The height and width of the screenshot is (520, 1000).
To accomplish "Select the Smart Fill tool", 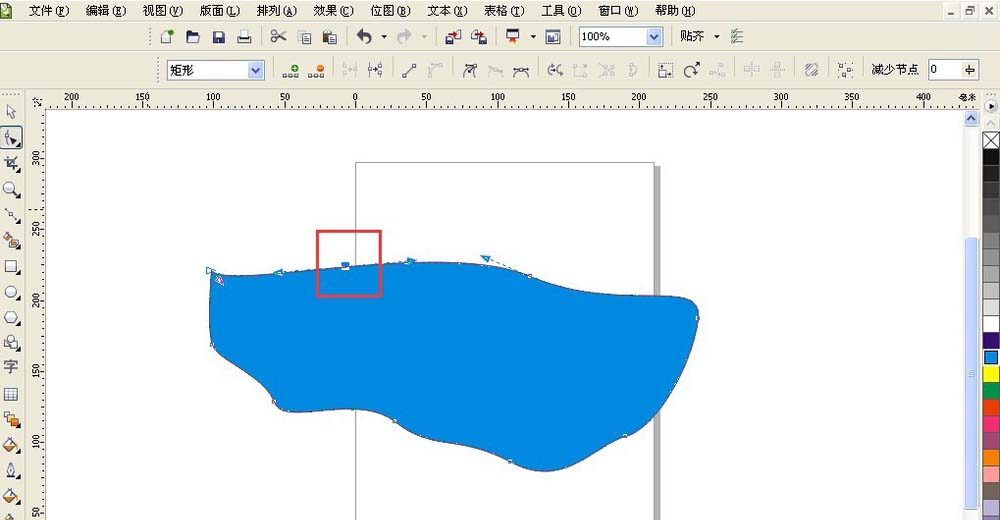I will pos(11,241).
